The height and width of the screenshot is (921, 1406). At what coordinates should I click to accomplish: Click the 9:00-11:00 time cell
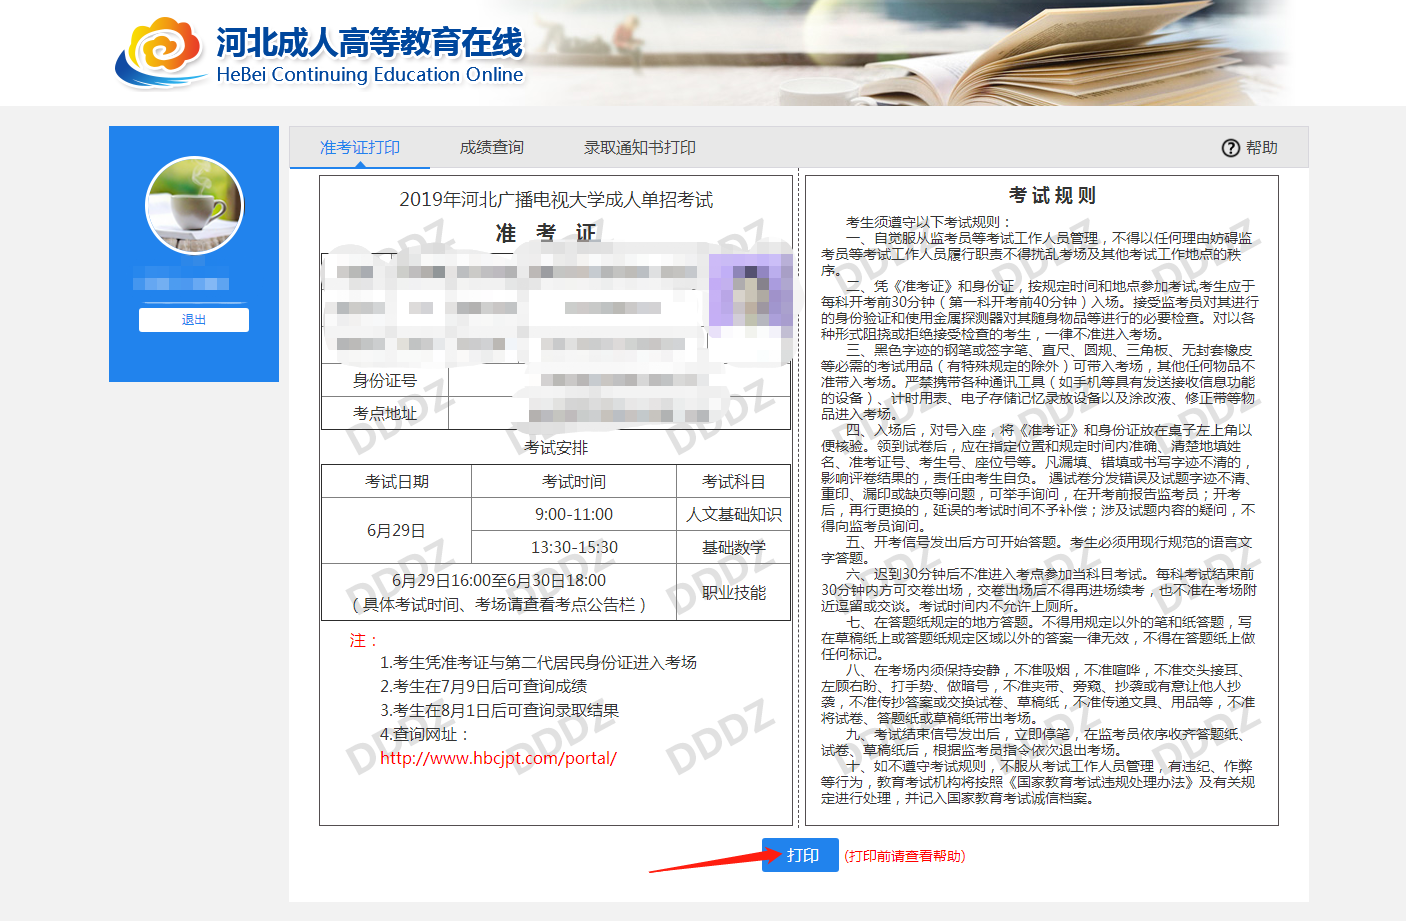(x=574, y=514)
